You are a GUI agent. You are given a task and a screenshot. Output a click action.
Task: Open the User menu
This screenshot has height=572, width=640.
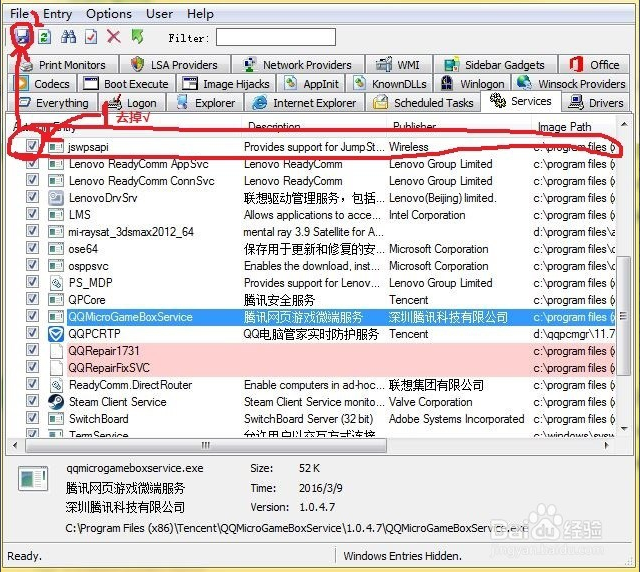pyautogui.click(x=159, y=14)
